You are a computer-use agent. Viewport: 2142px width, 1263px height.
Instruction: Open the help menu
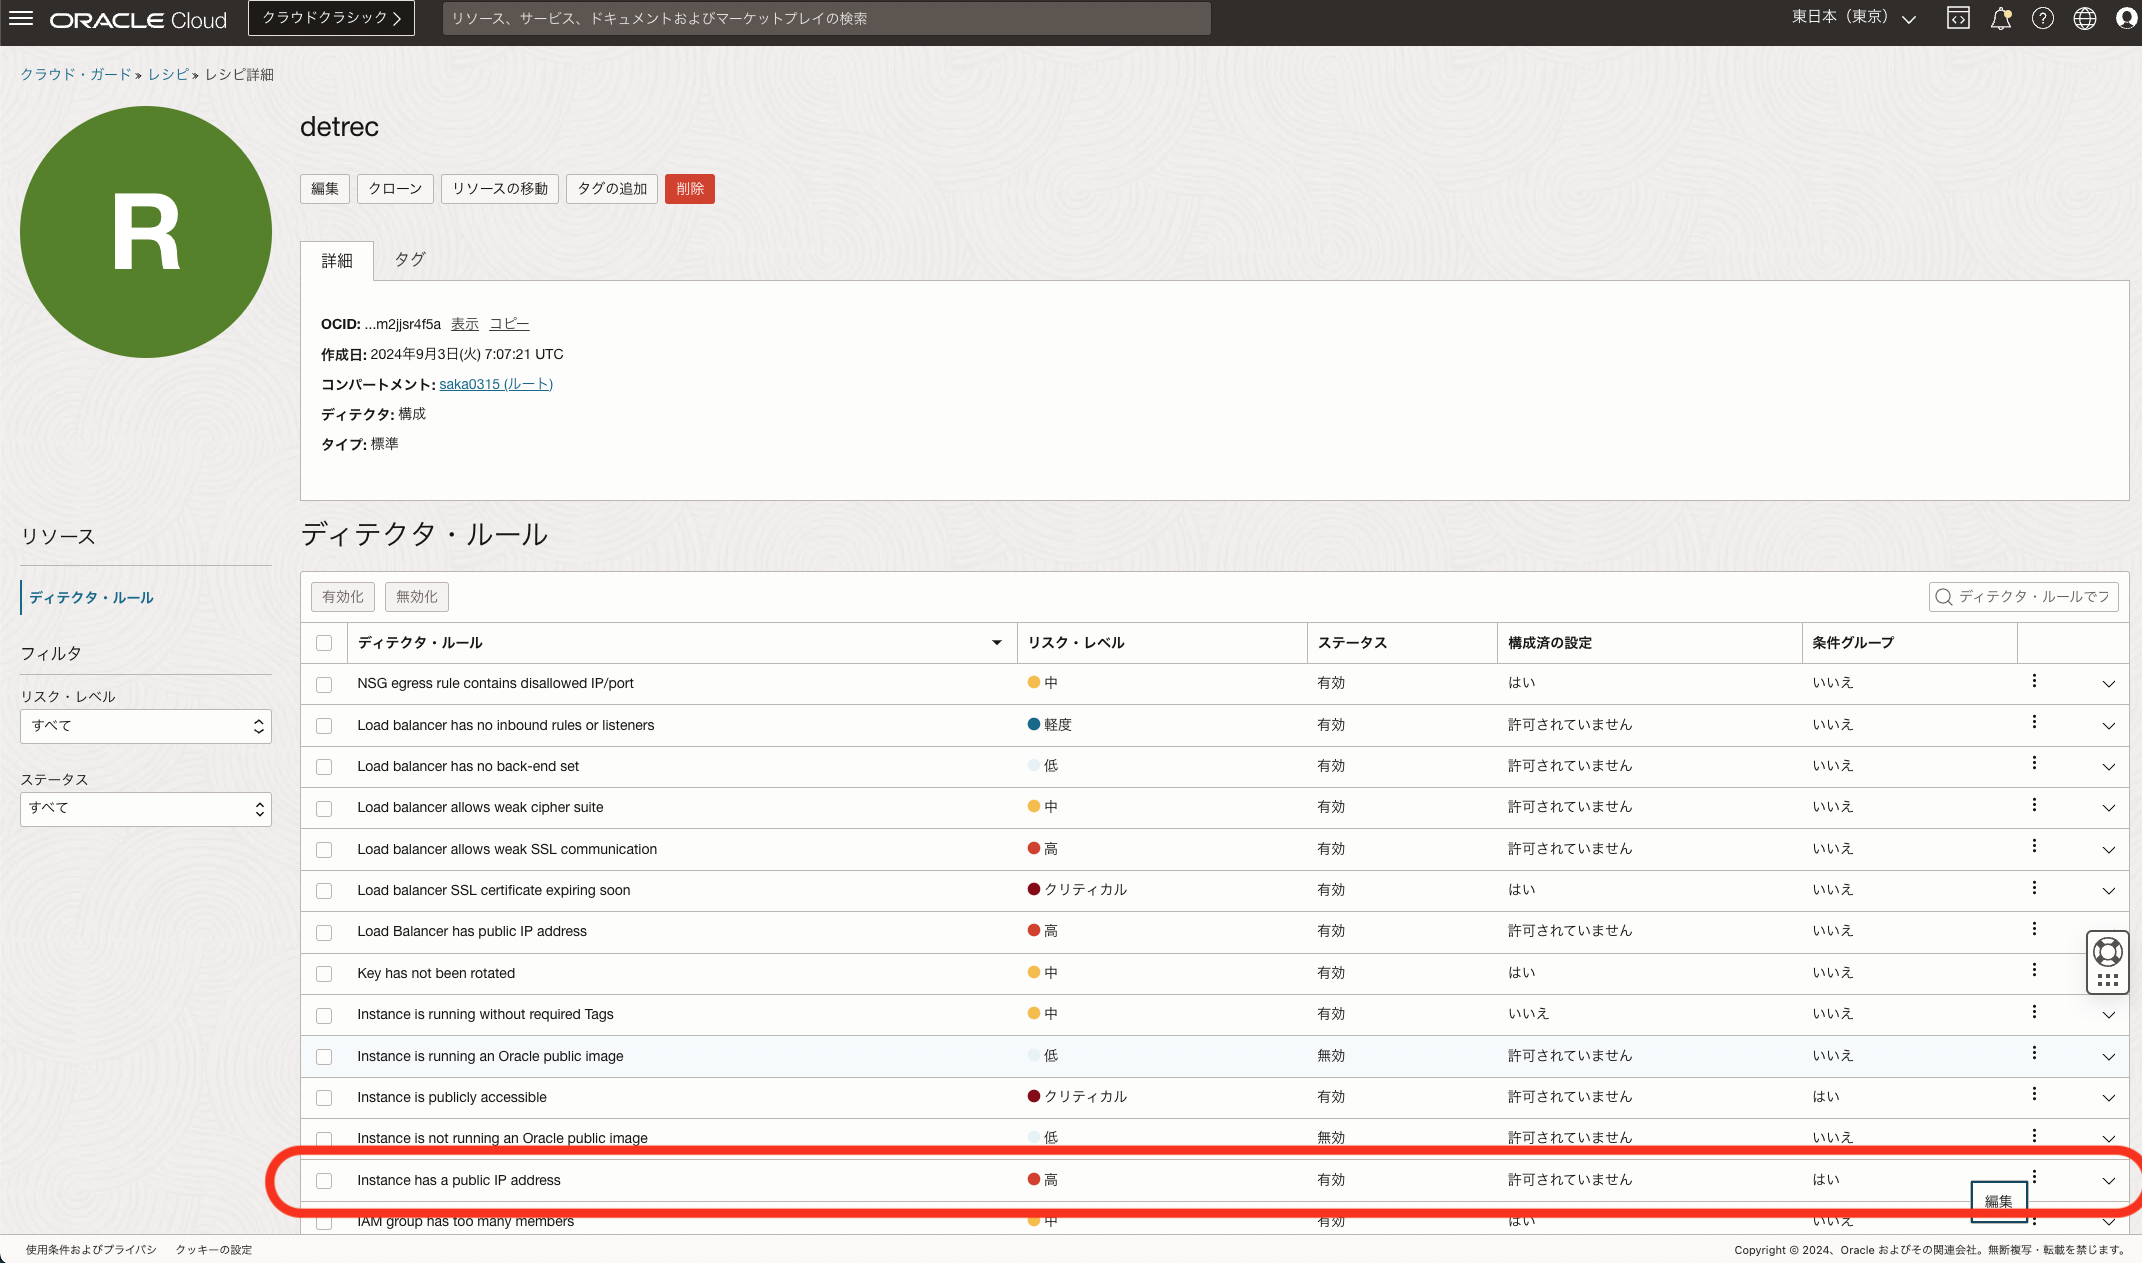[x=2043, y=18]
